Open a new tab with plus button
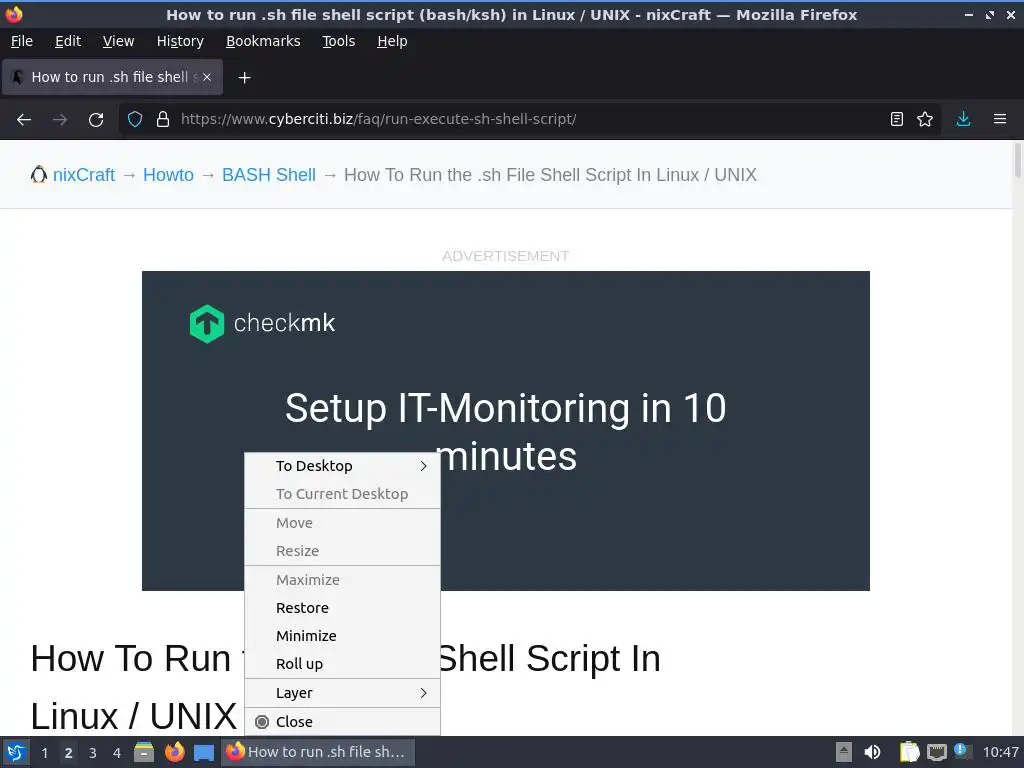 pos(244,78)
